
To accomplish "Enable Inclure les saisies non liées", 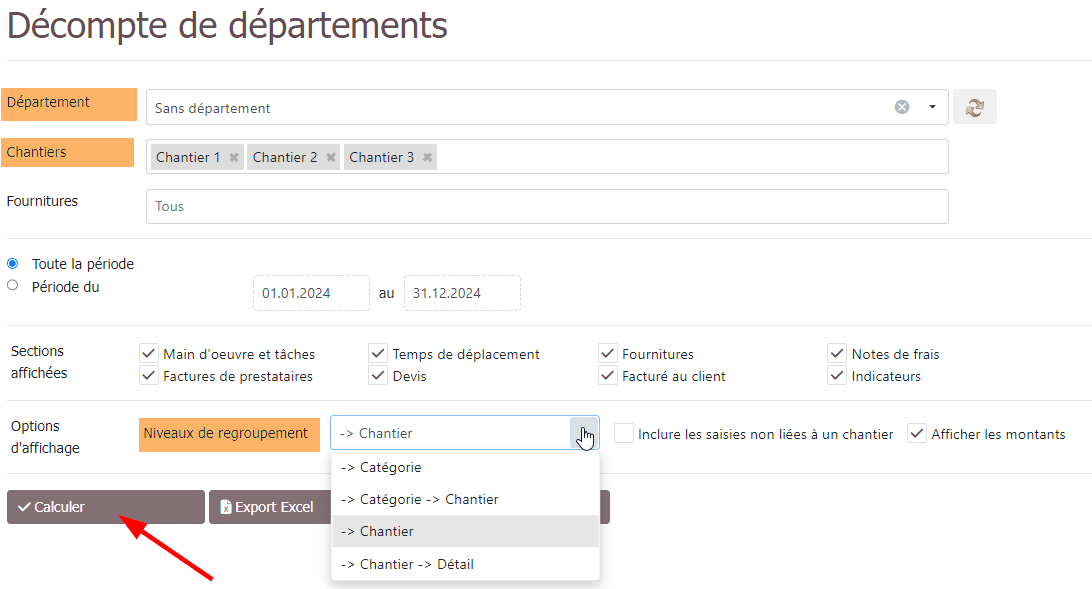I will tap(624, 433).
